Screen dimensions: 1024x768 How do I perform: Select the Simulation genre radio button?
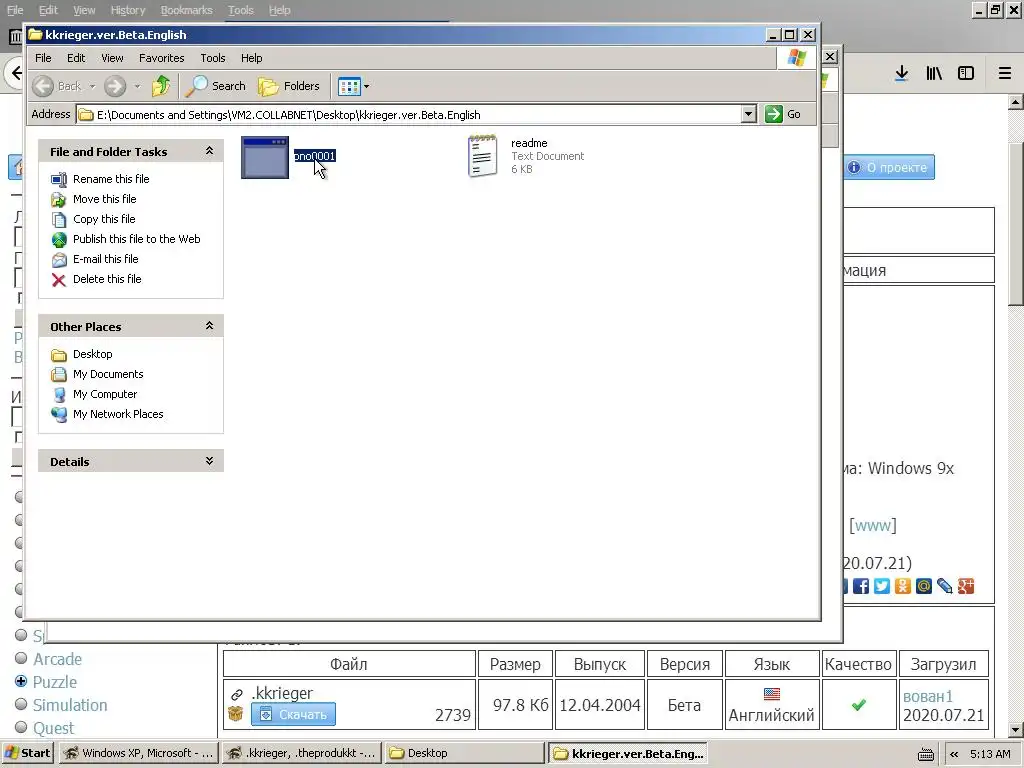(21, 704)
